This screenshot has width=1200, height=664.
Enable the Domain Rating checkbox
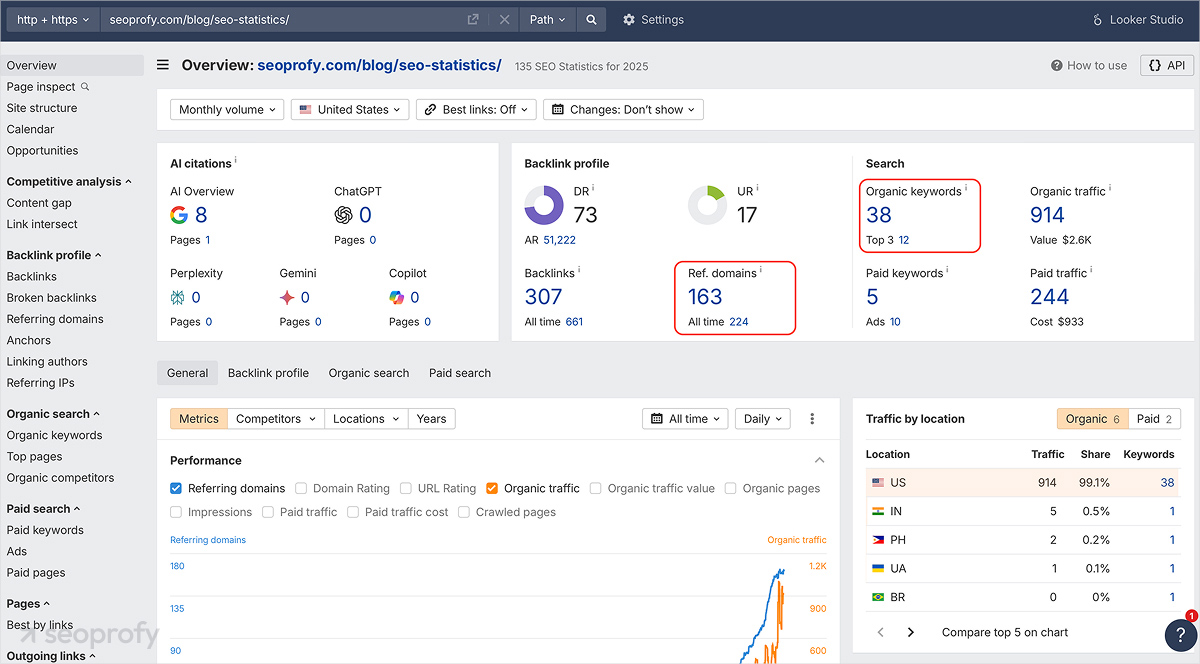300,488
